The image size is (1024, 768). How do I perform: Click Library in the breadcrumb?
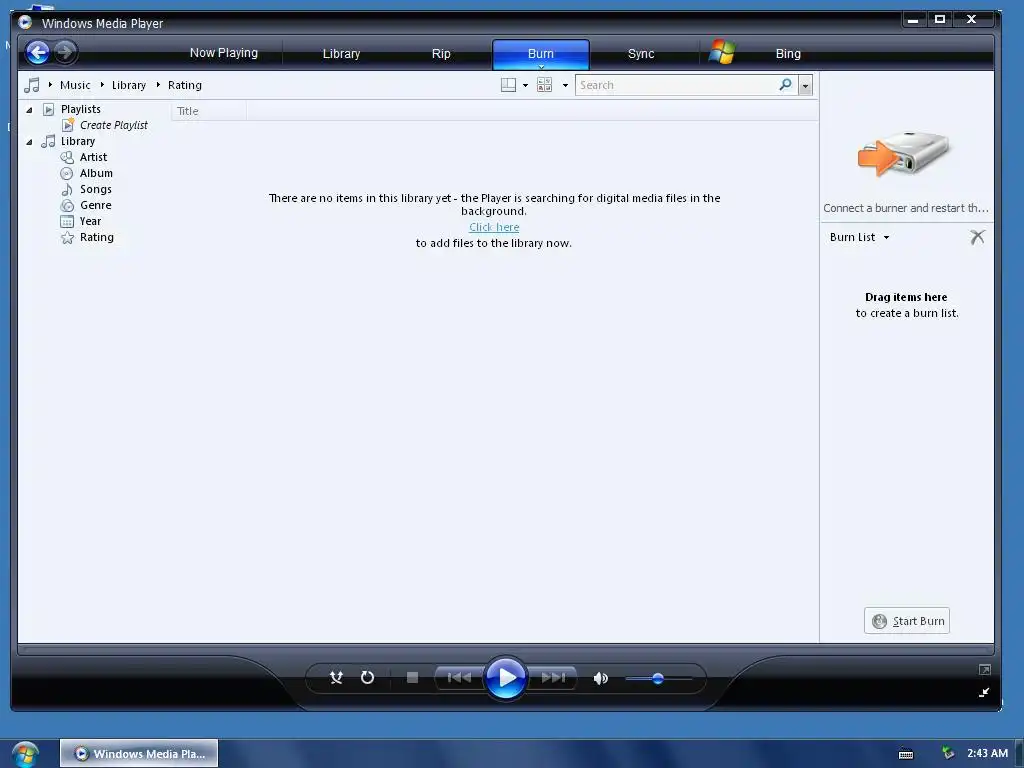click(129, 85)
